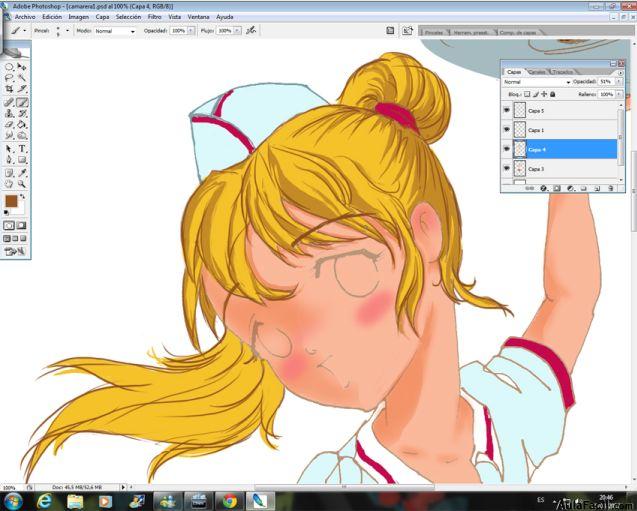Swap foreground and background colors
This screenshot has width=637, height=511.
(x=22, y=196)
